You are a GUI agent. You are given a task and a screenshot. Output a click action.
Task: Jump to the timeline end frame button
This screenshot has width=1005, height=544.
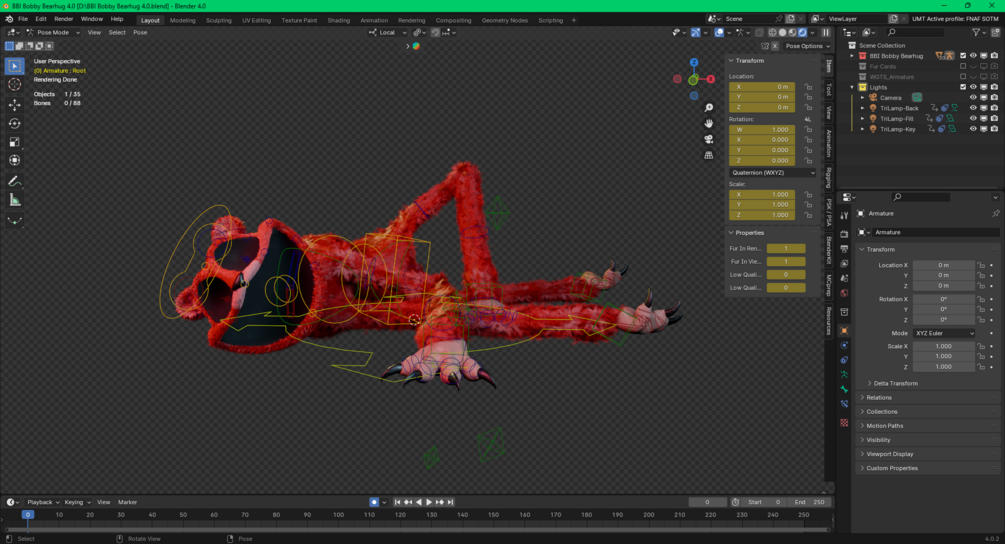pos(451,502)
